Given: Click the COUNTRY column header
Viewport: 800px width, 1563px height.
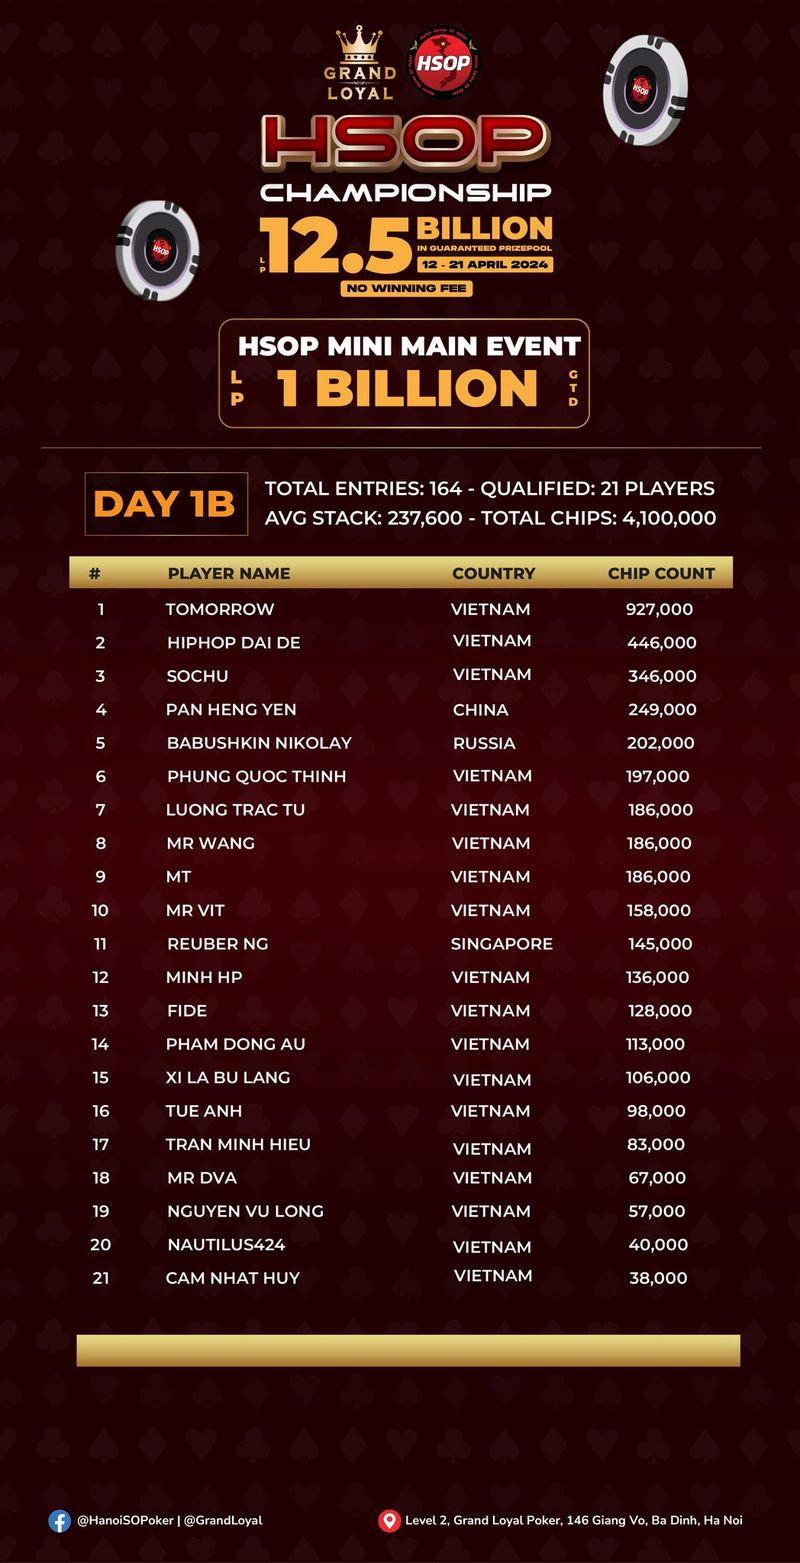Looking at the screenshot, I should [494, 573].
